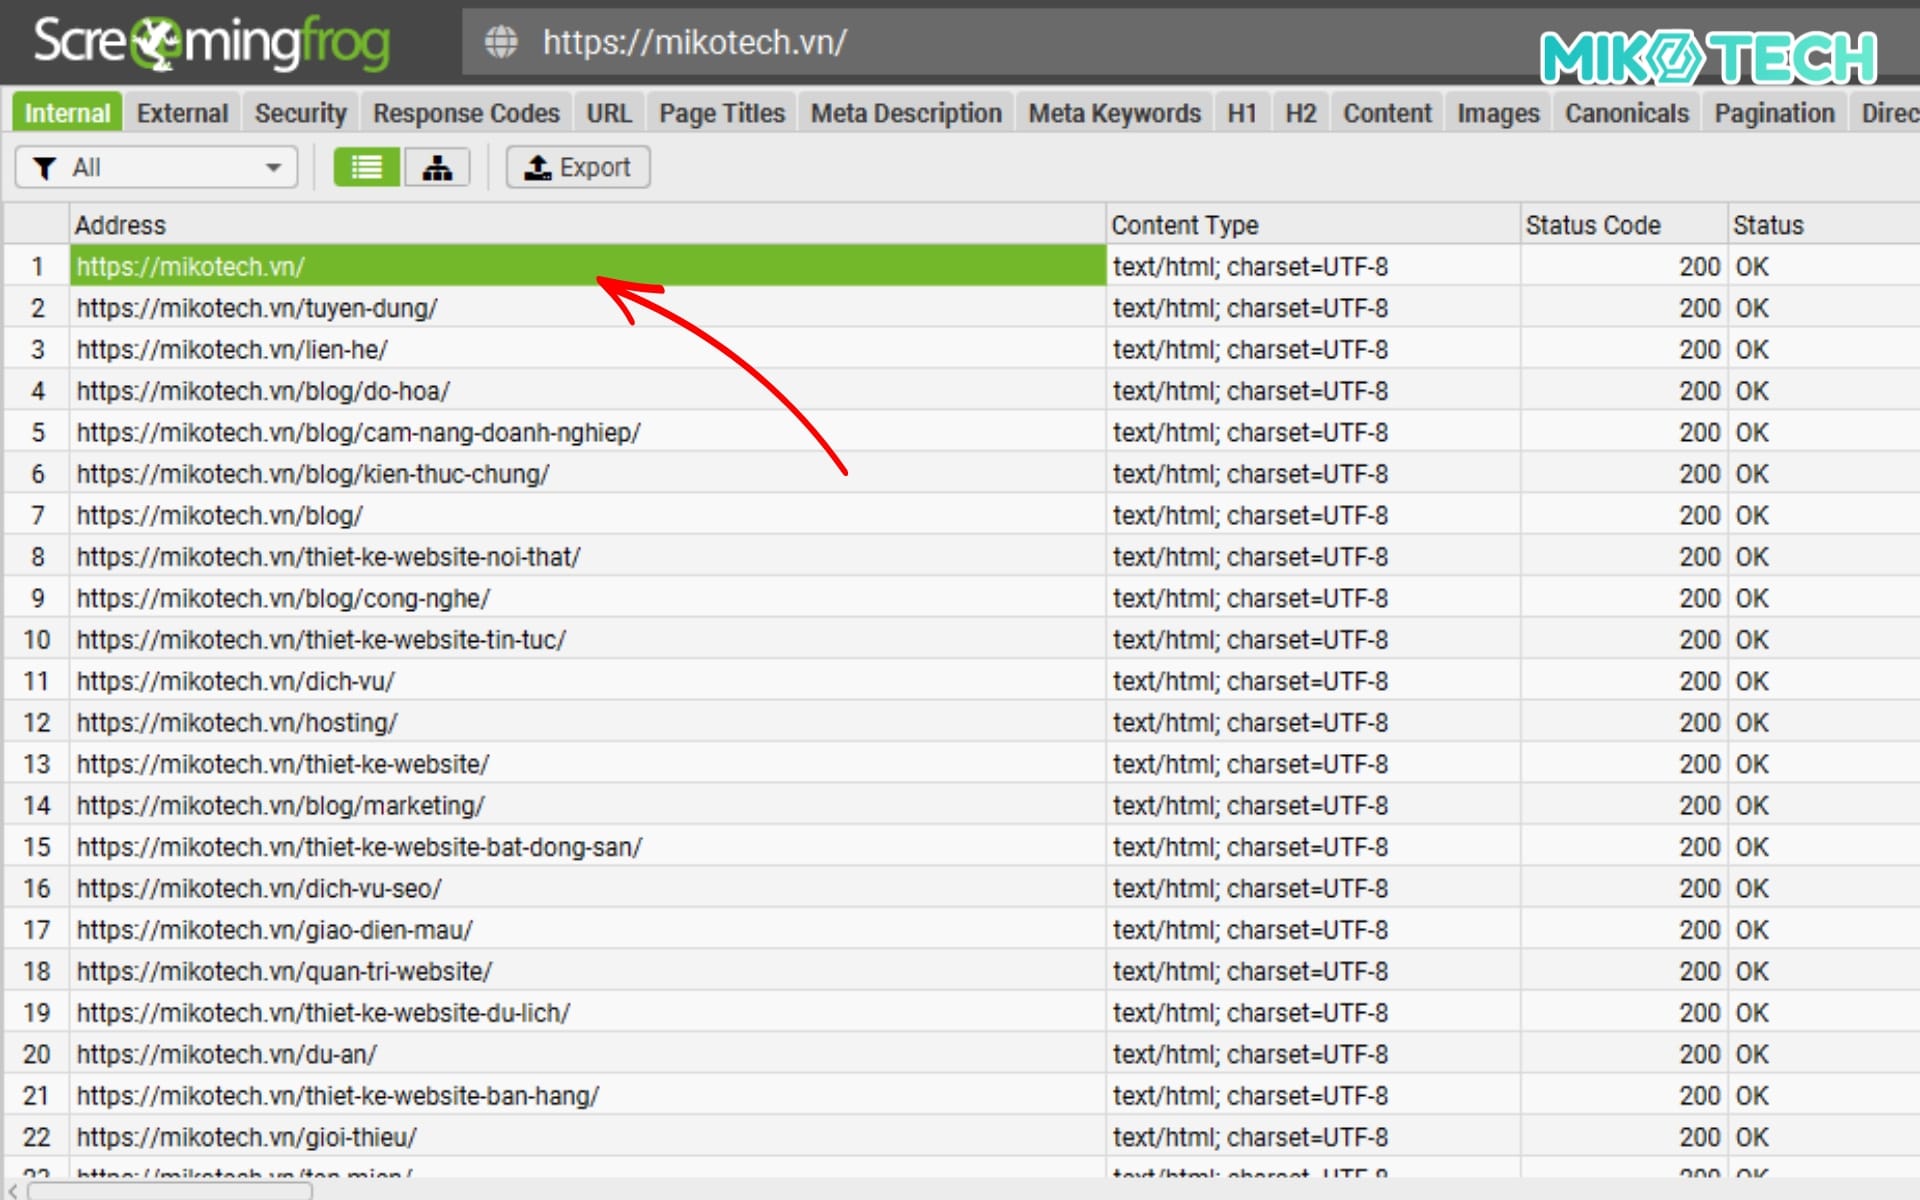Select the Page Titles tab

pos(721,113)
